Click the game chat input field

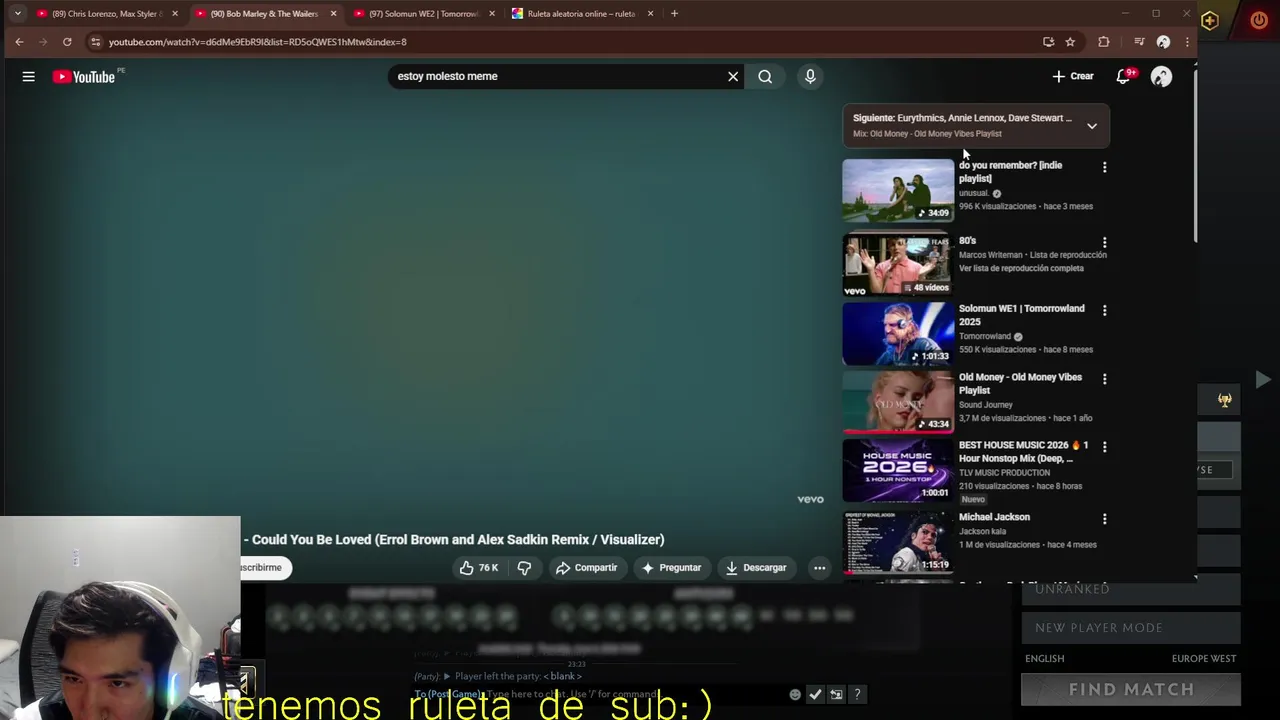point(600,694)
